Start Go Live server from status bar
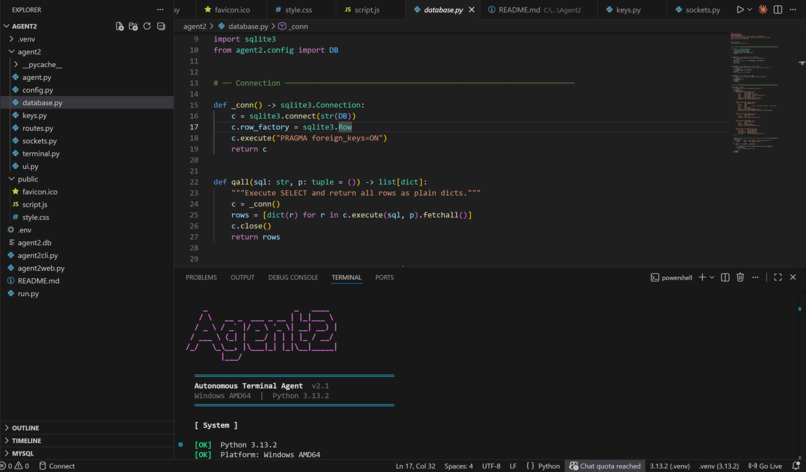The width and height of the screenshot is (806, 472). pos(765,466)
